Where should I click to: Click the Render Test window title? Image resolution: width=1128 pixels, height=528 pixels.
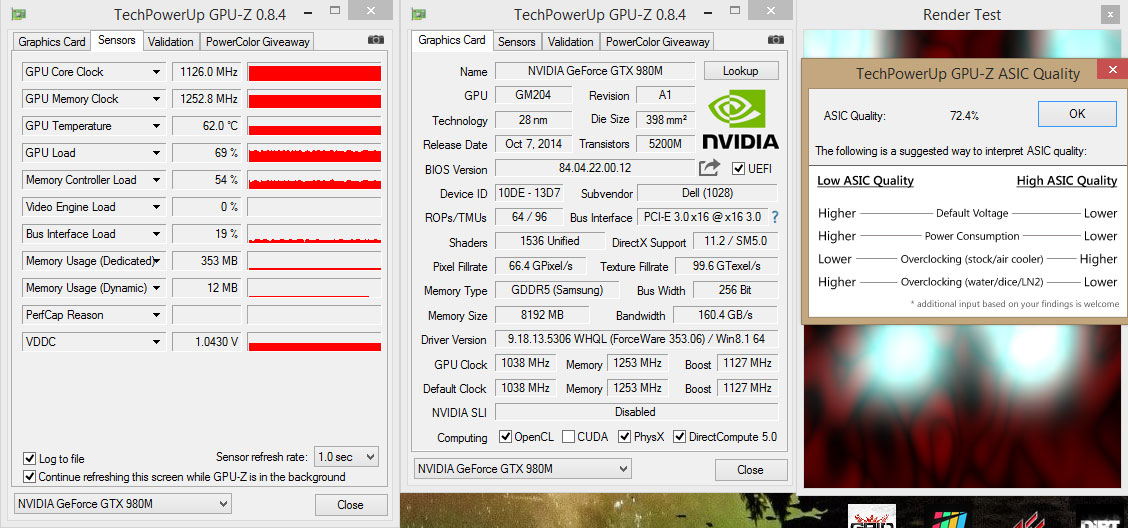(x=962, y=15)
